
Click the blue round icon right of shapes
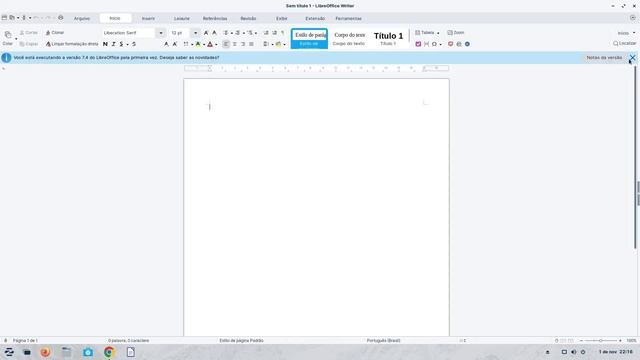(x=467, y=44)
